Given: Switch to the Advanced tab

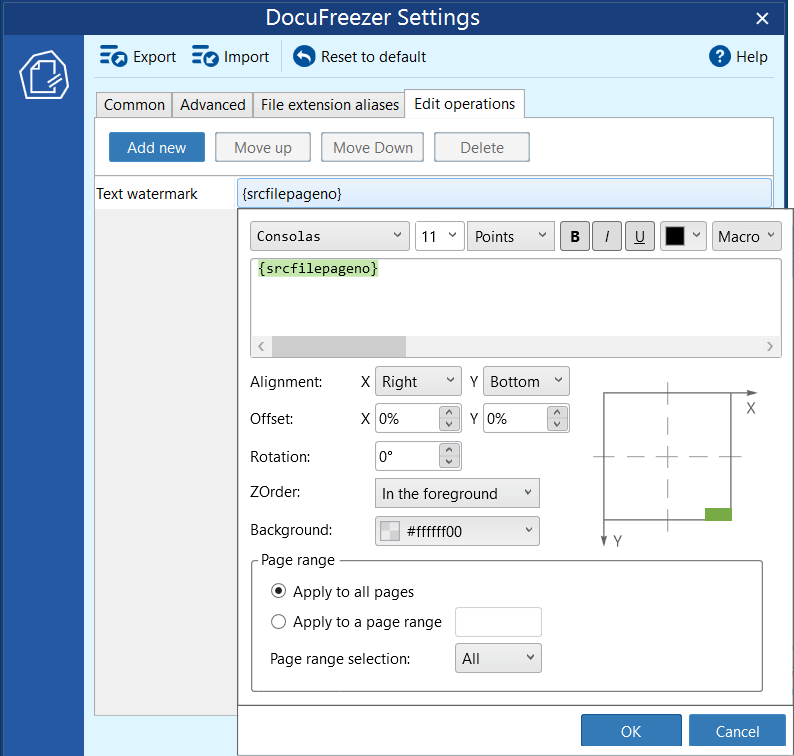Looking at the screenshot, I should pos(213,105).
